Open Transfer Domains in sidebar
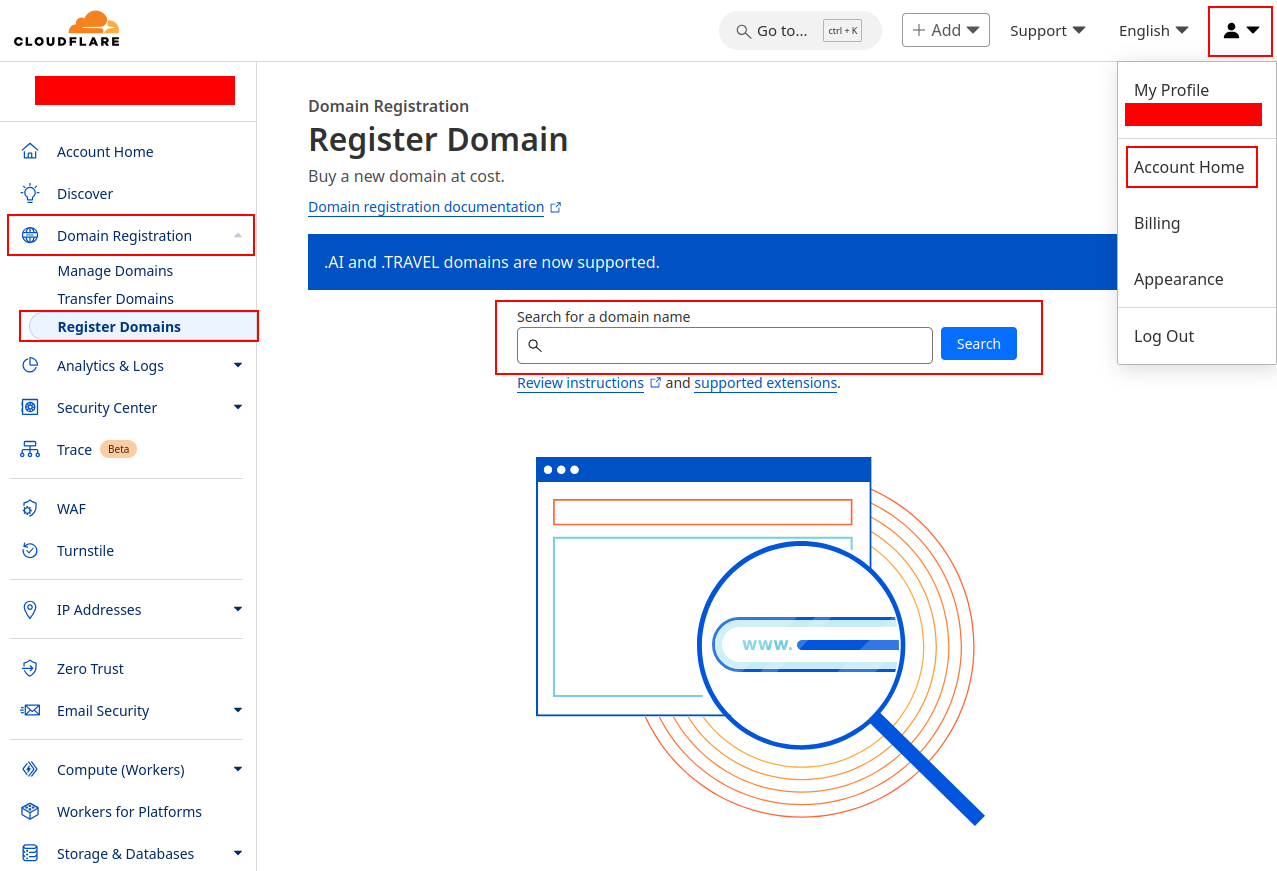 click(x=115, y=299)
